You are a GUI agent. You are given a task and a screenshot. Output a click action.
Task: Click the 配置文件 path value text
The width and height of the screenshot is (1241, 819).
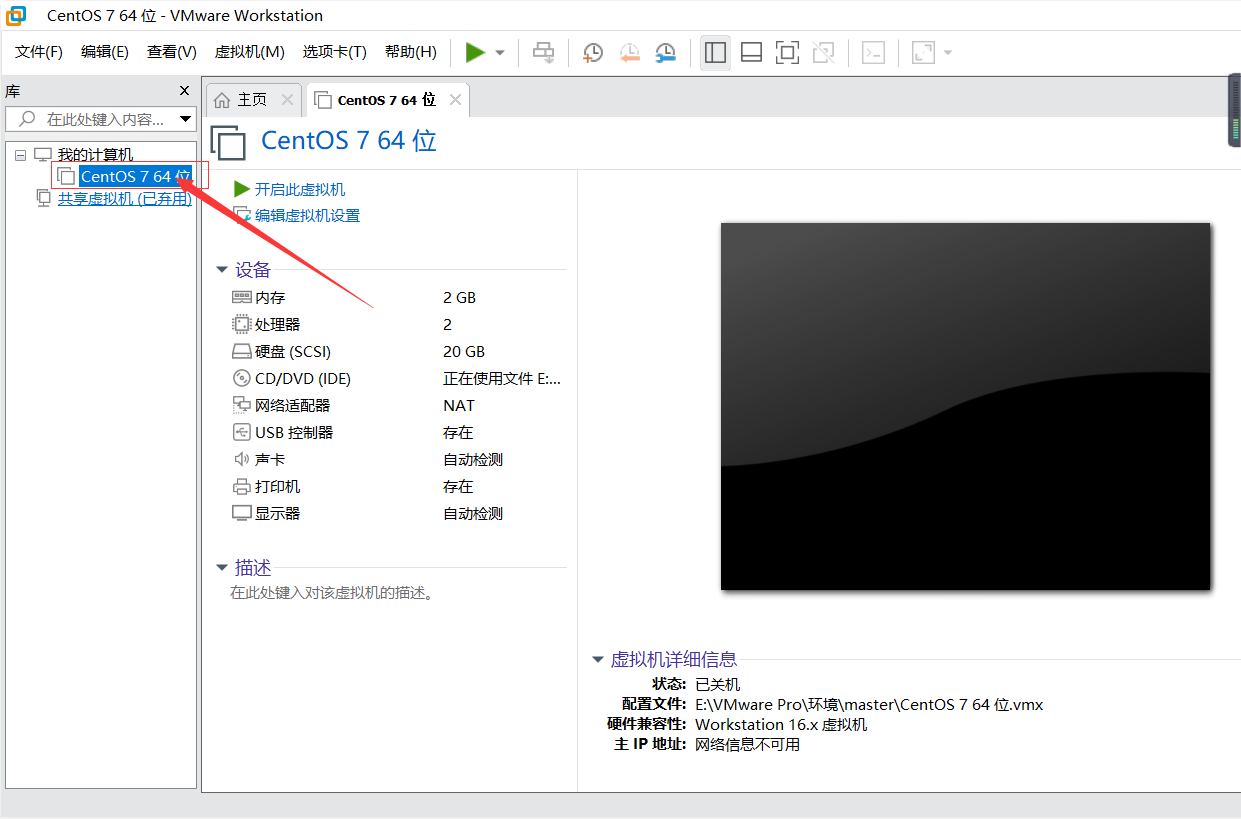pyautogui.click(x=869, y=704)
